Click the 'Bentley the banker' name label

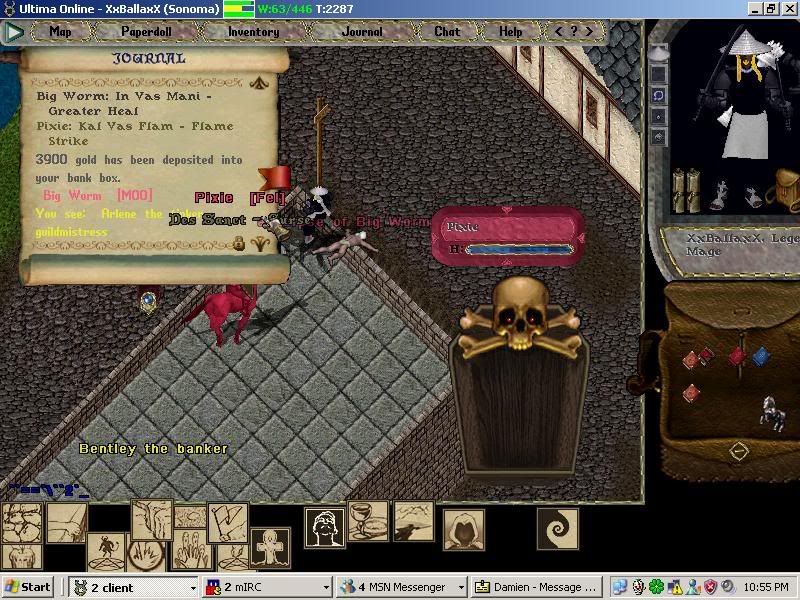pyautogui.click(x=153, y=449)
